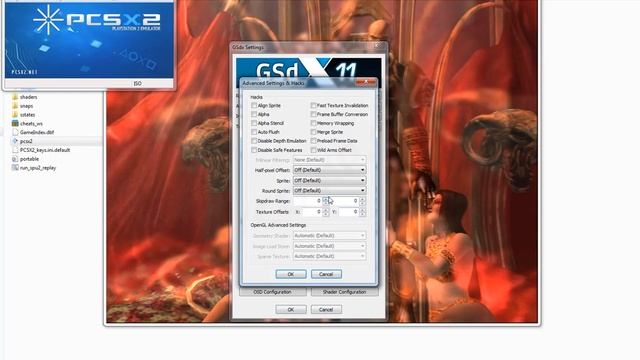640x360 pixels.
Task: Select the shaders folder icon
Action: click(15, 97)
